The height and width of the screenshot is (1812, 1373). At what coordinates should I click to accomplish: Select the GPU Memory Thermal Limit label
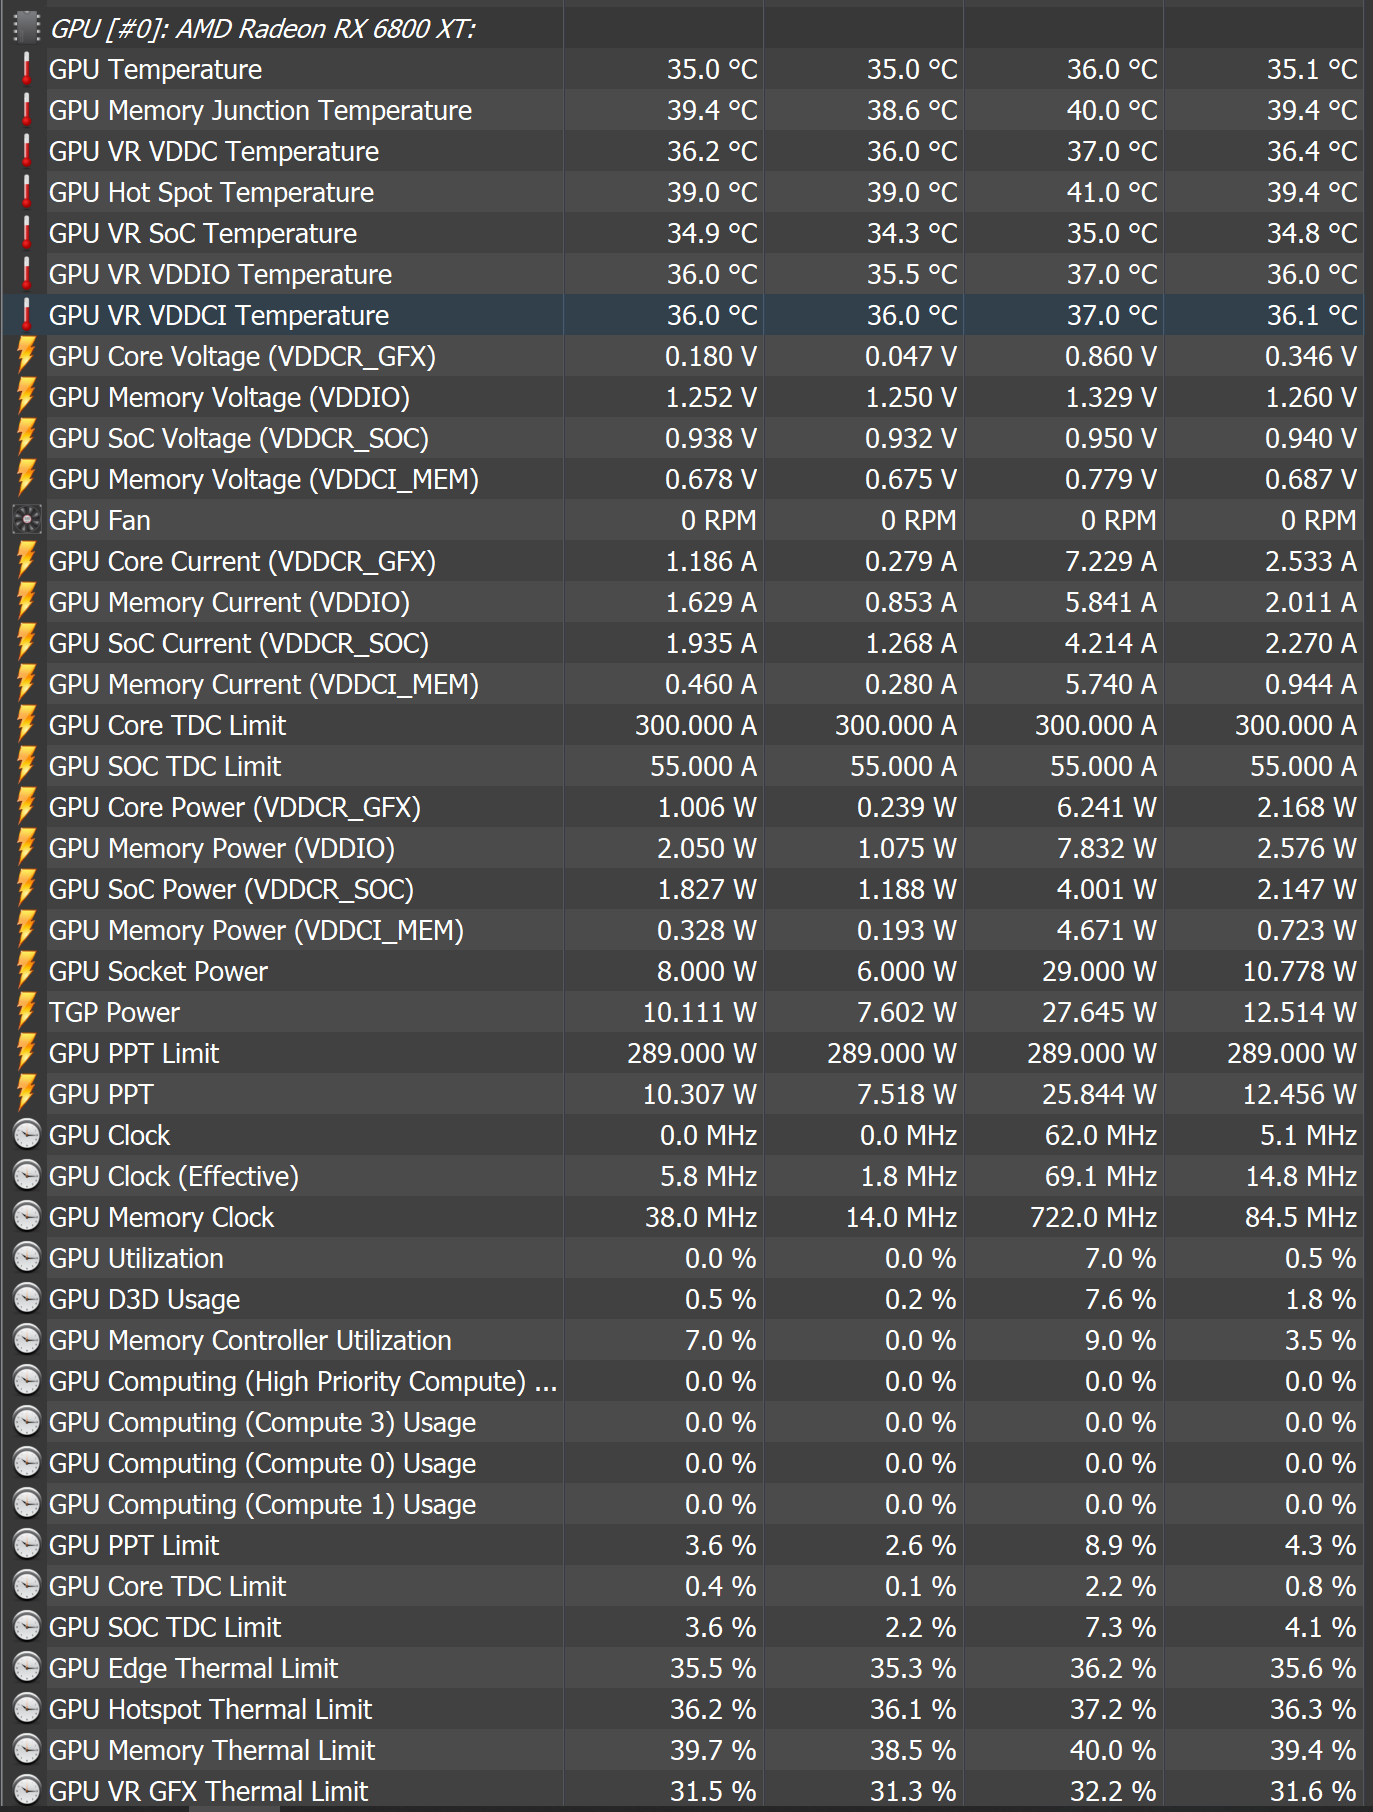[212, 1750]
